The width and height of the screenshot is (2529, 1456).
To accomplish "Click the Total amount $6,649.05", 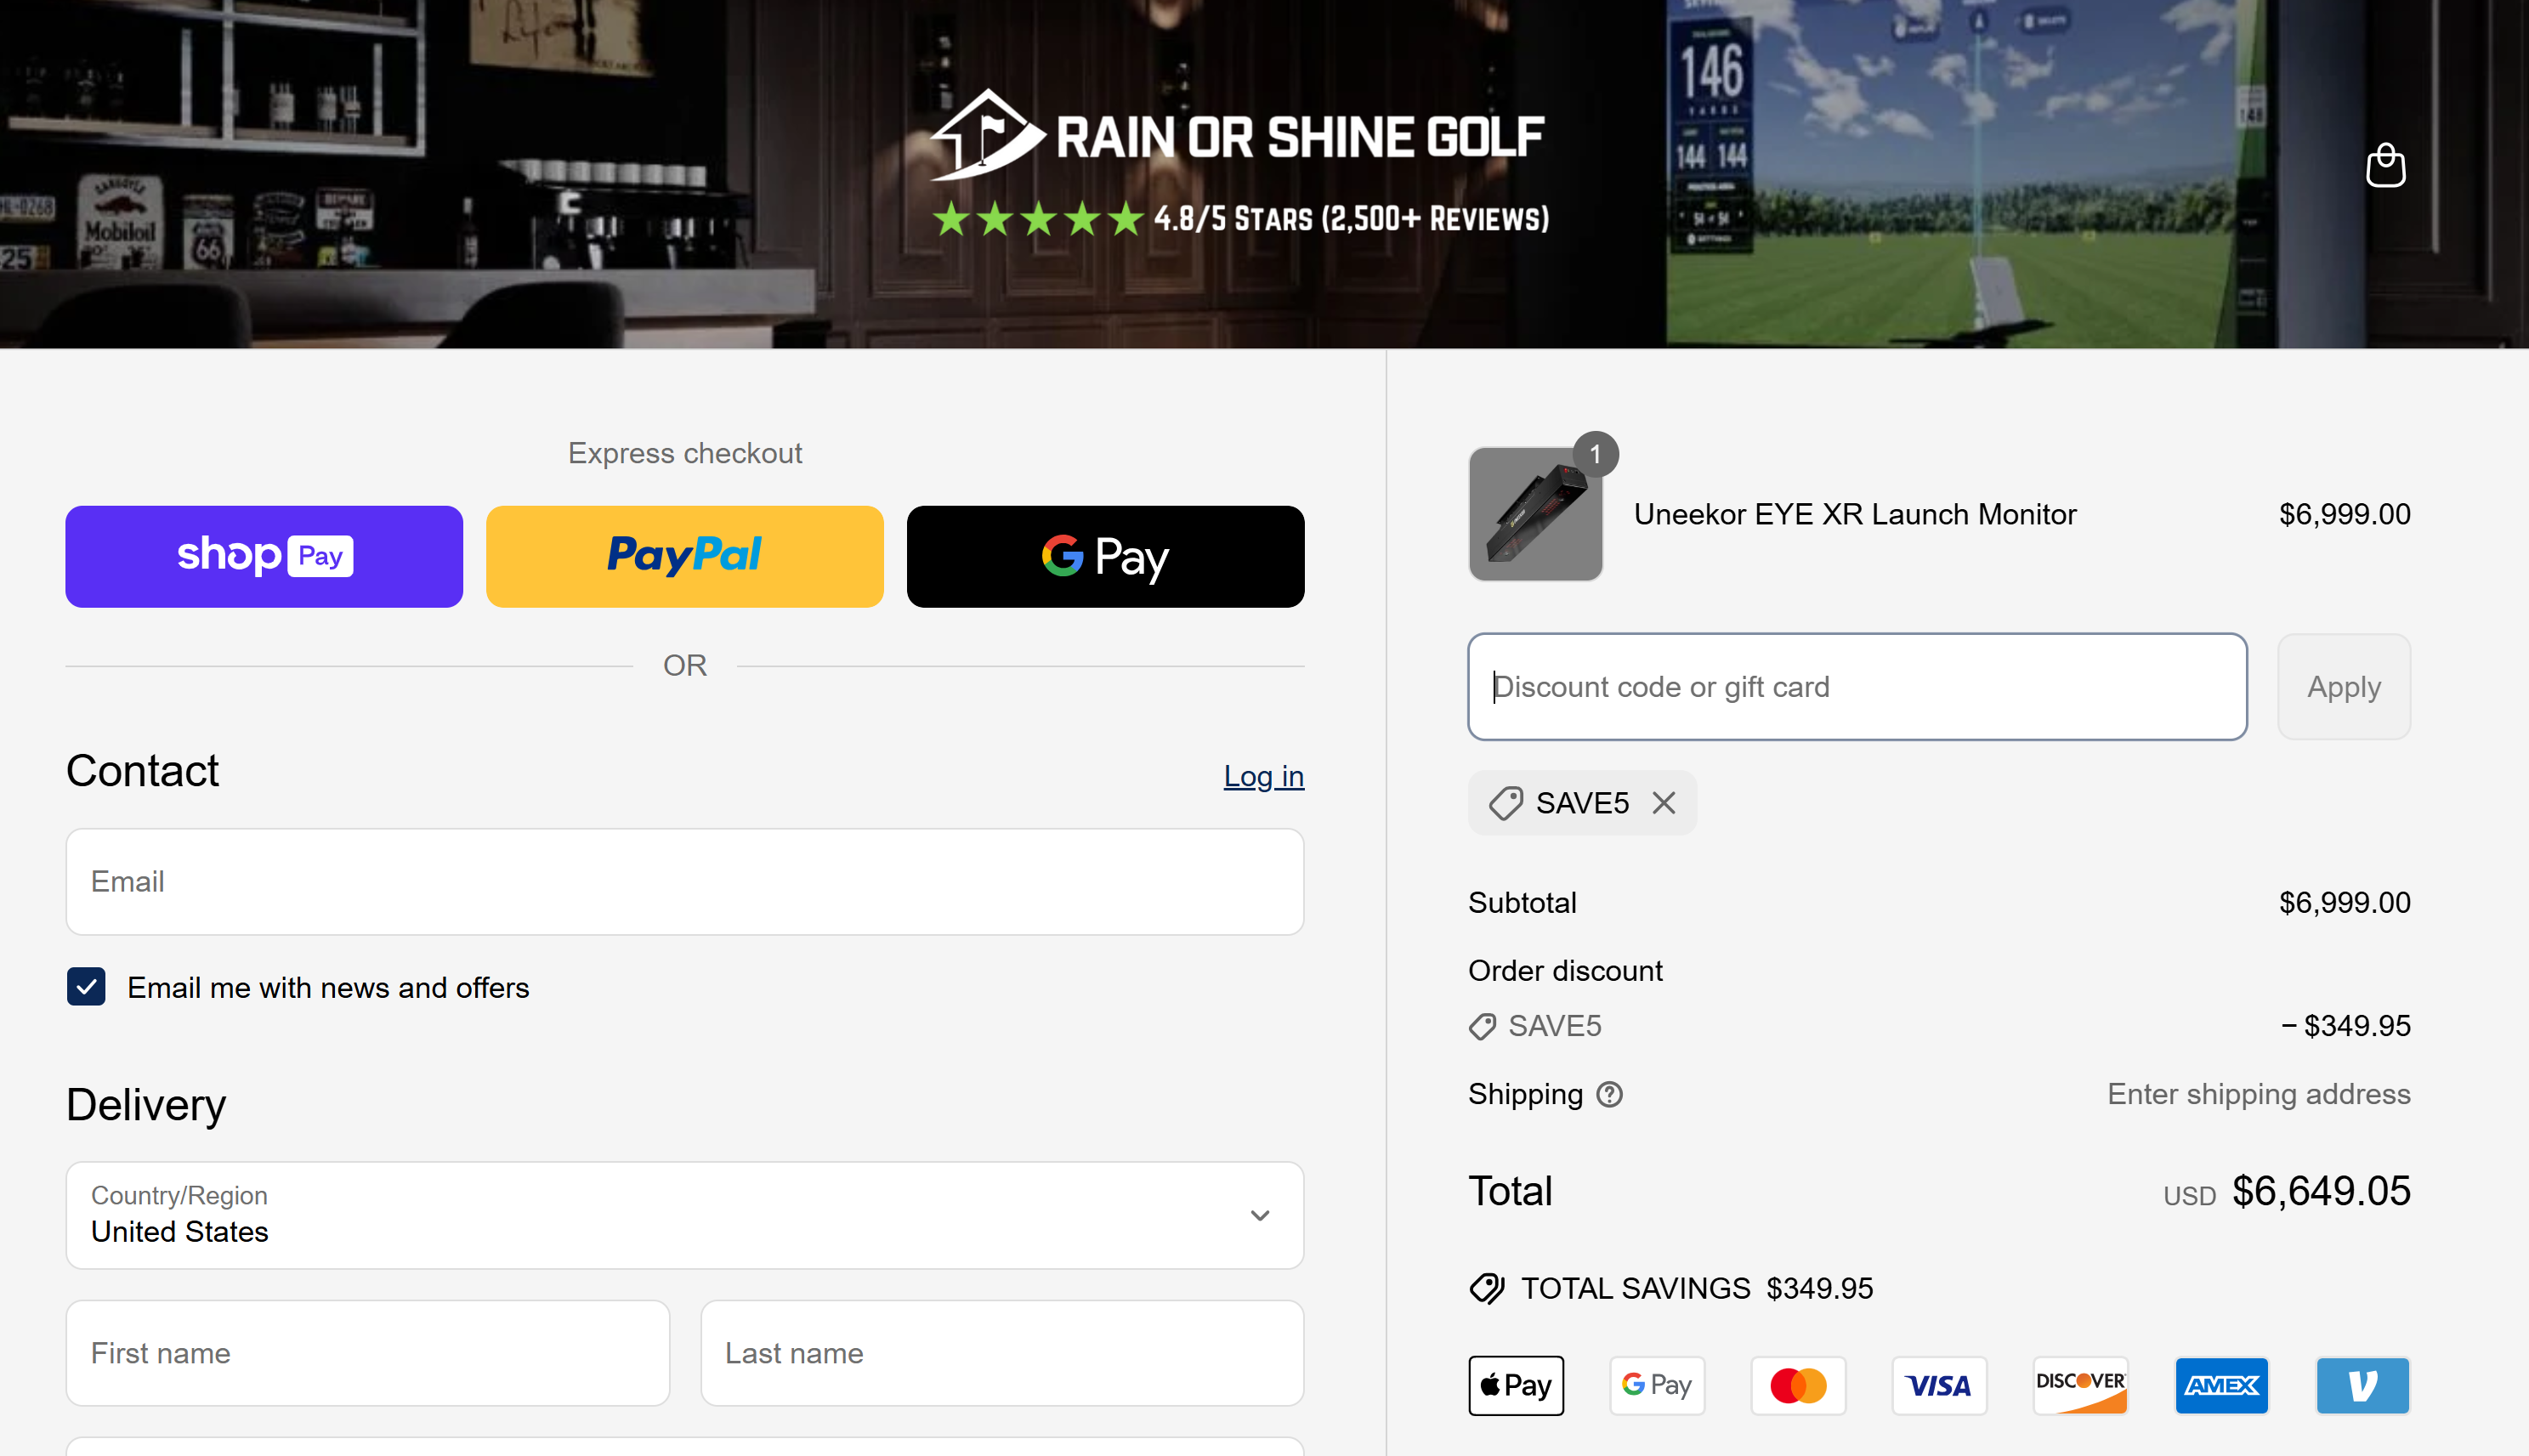I will coord(2321,1191).
